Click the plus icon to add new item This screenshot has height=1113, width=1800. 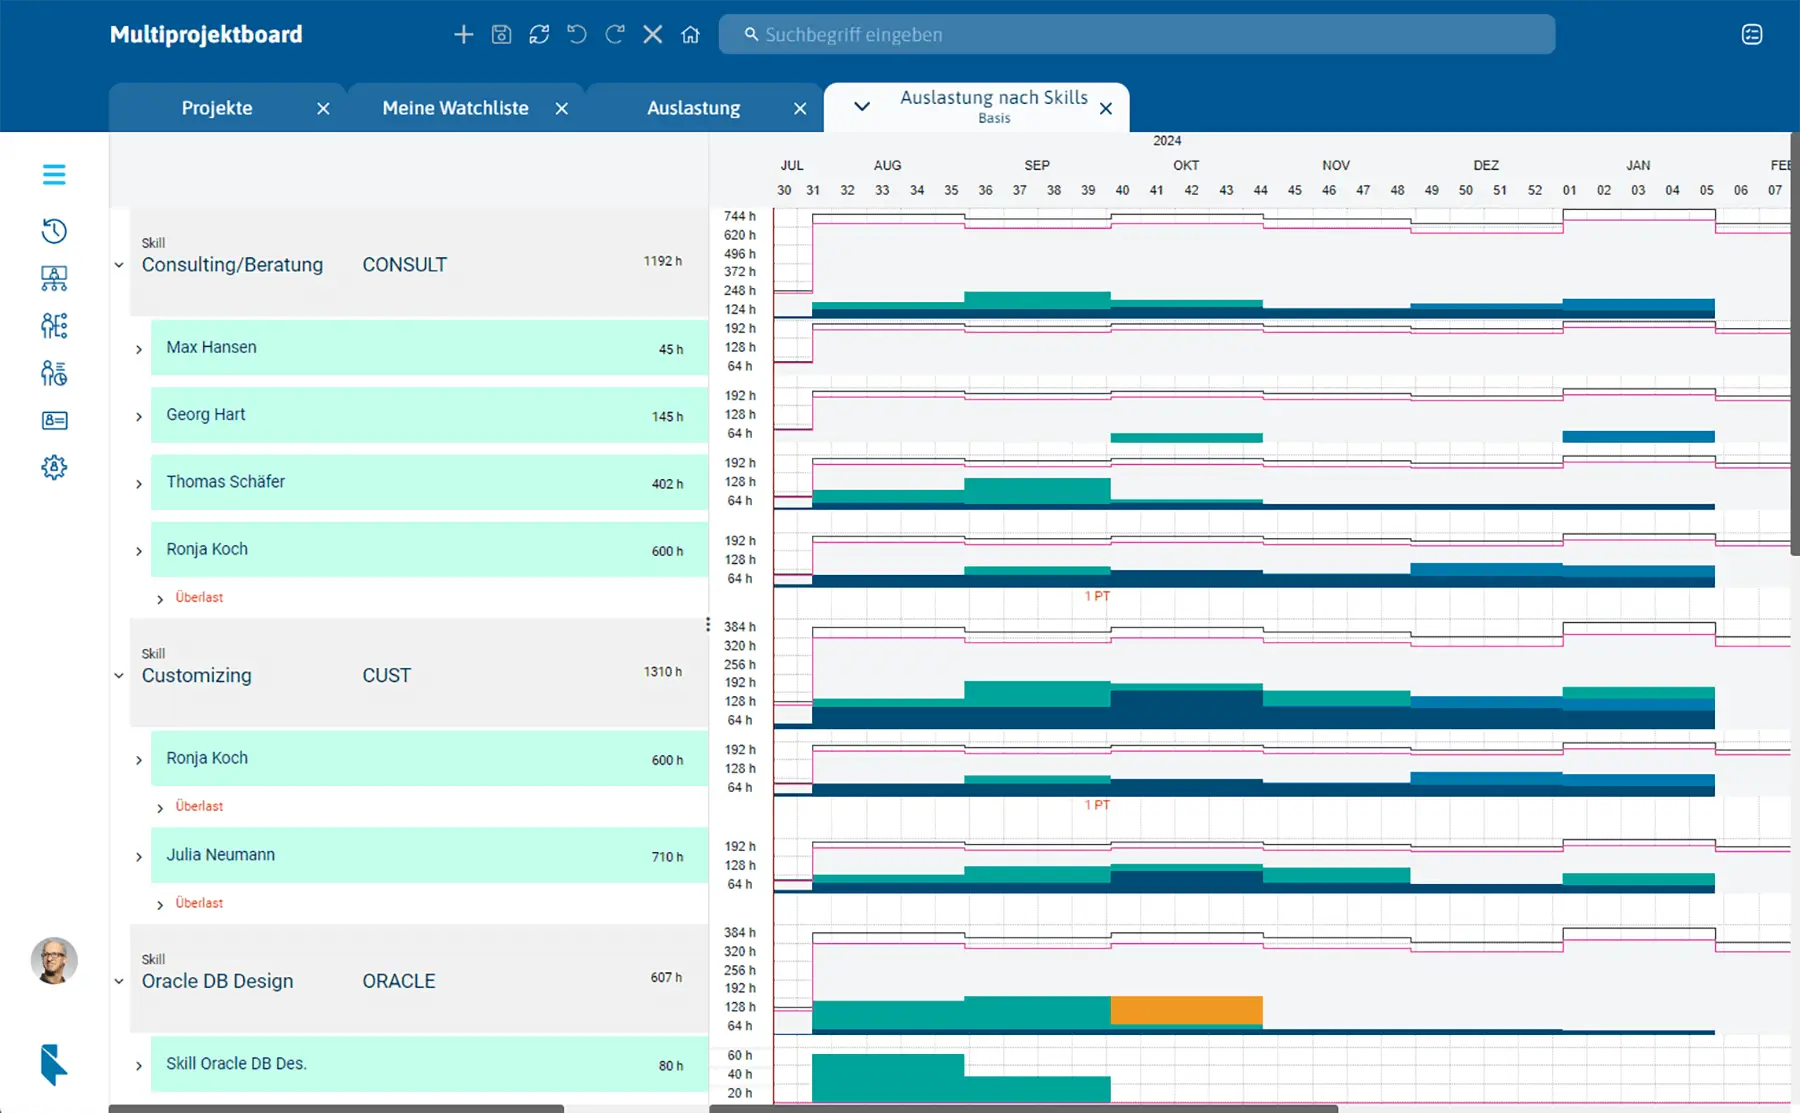[463, 35]
